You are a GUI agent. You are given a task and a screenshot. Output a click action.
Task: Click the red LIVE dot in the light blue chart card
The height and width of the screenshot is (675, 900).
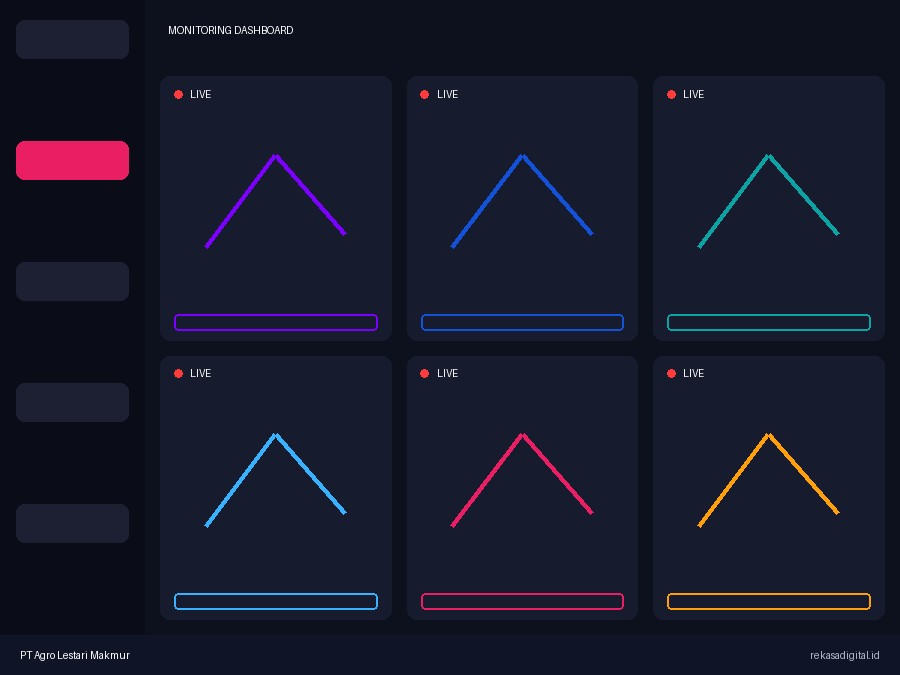point(179,373)
